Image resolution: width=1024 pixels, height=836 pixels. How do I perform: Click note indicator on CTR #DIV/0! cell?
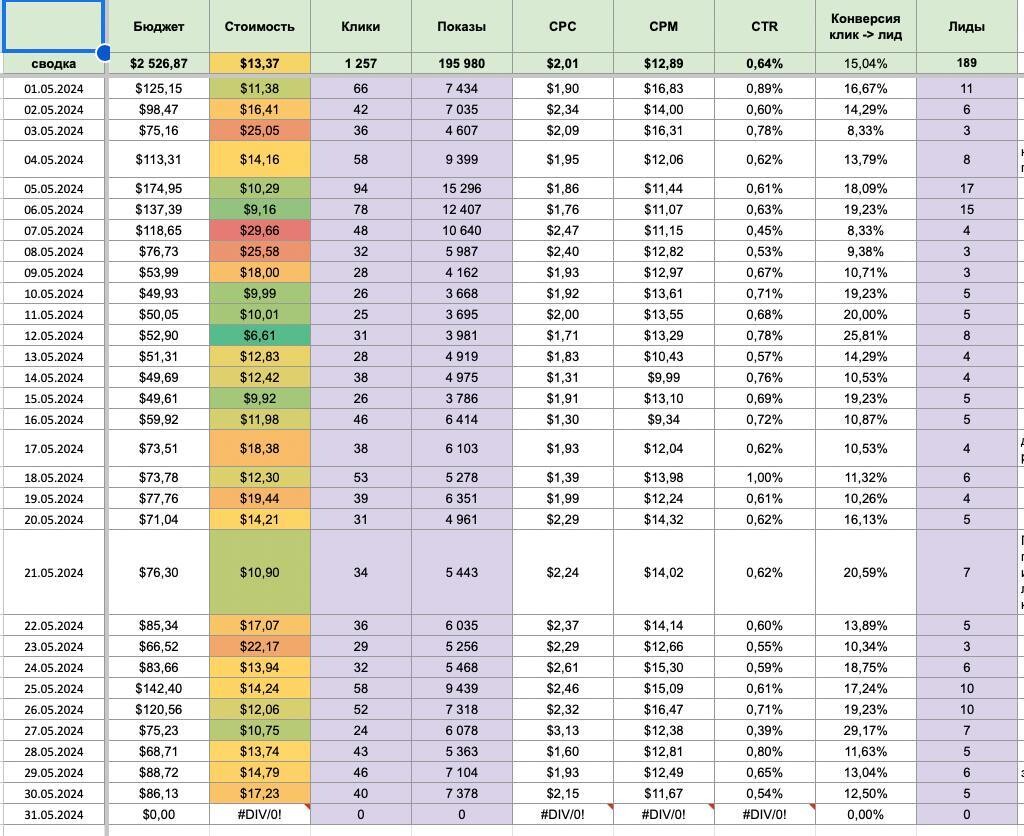tap(812, 807)
